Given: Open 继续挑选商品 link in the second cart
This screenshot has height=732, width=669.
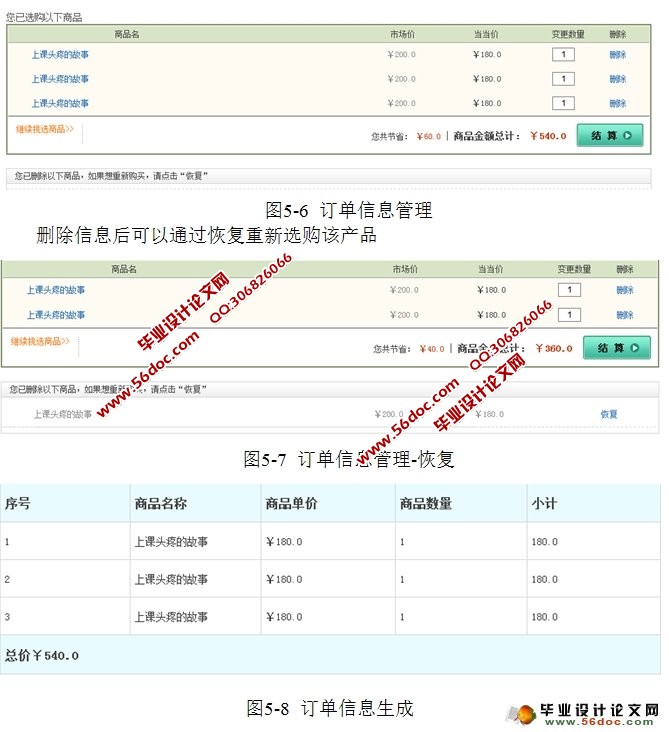Looking at the screenshot, I should [x=40, y=341].
